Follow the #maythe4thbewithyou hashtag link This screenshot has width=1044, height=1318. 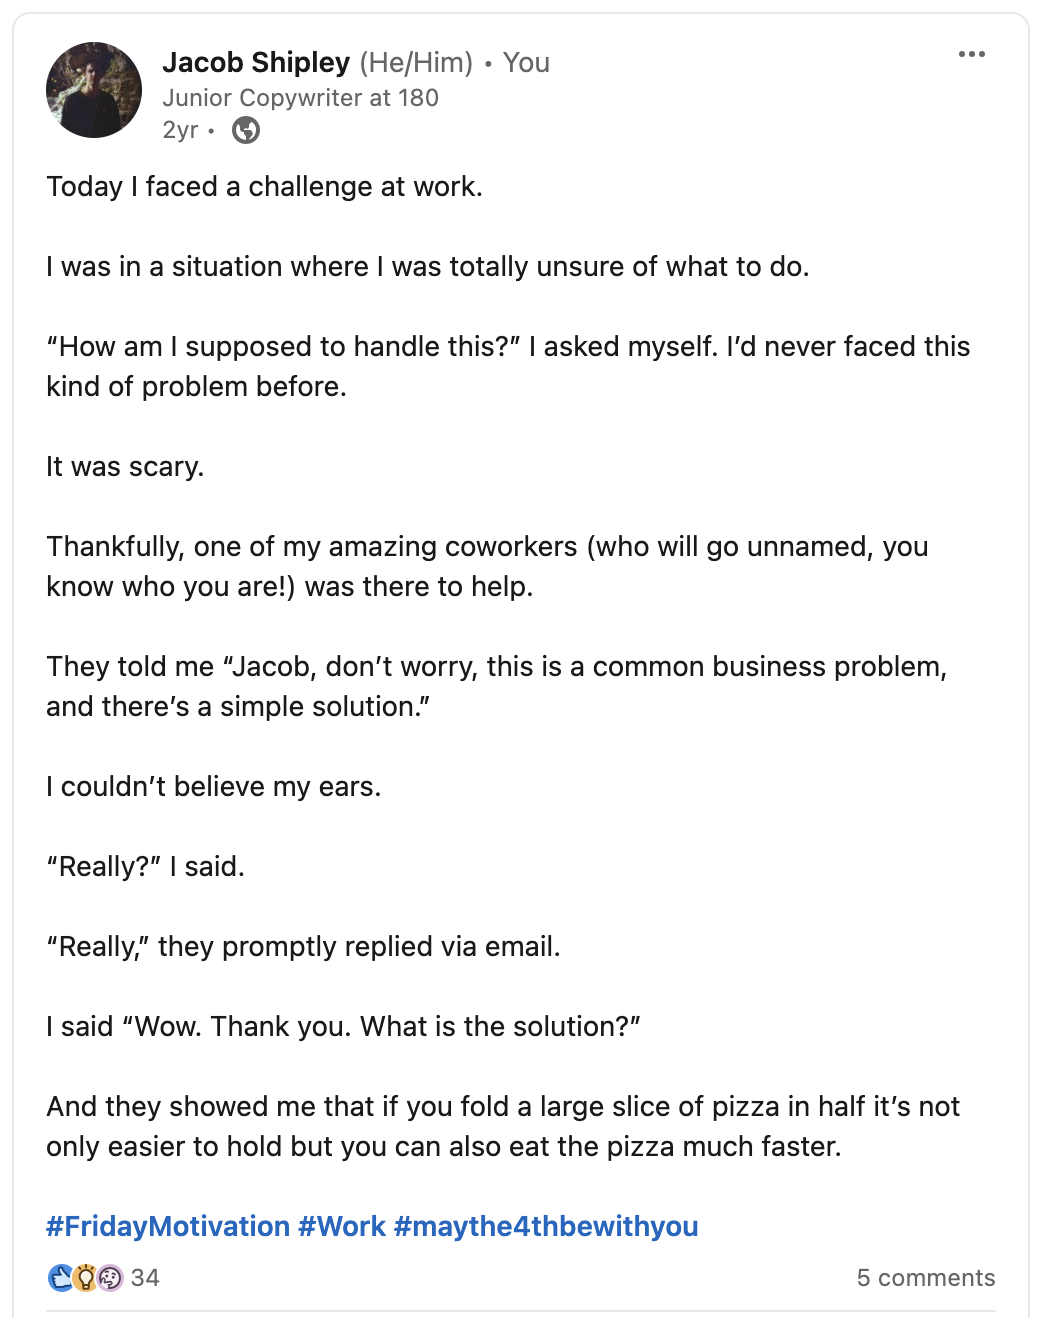click(x=546, y=1226)
